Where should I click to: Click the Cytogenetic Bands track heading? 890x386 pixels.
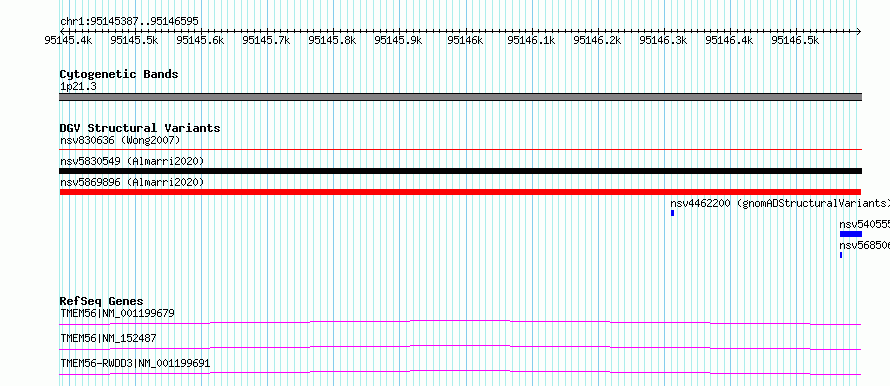(x=119, y=74)
